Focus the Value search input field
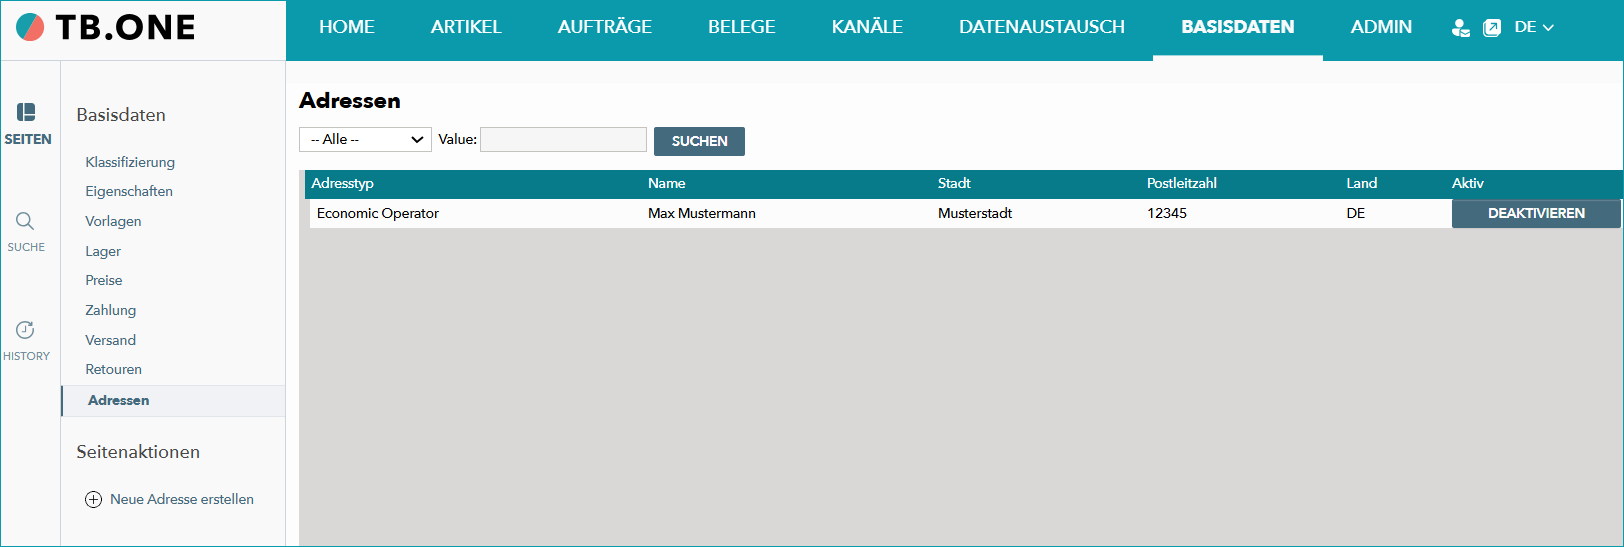The width and height of the screenshot is (1624, 547). pyautogui.click(x=563, y=139)
